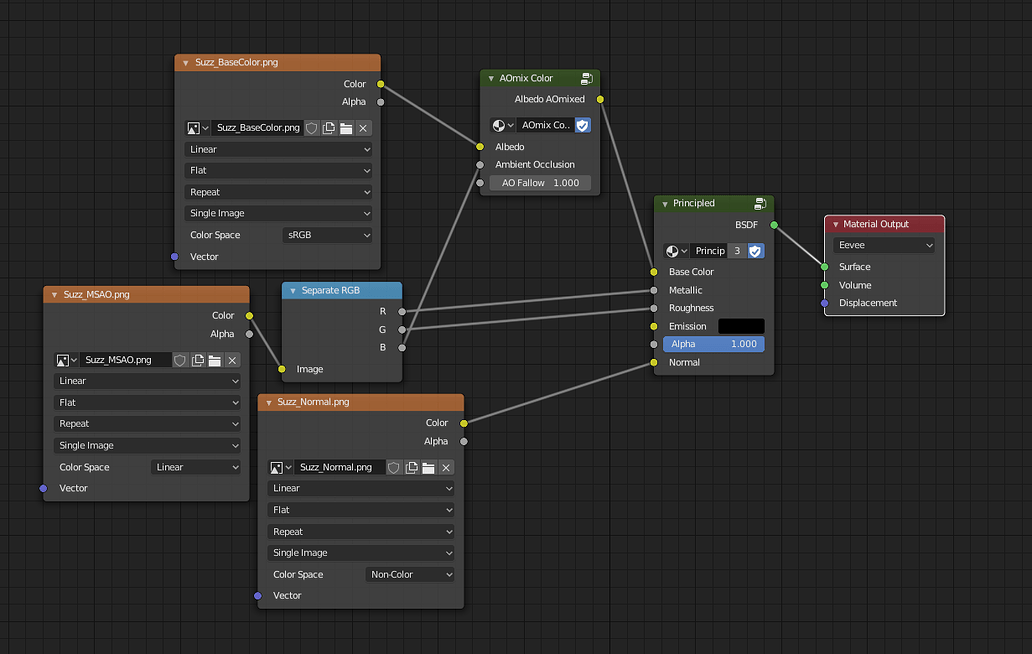Click Suzz_MSAO.png image name field
The image size is (1032, 654).
tap(126, 360)
